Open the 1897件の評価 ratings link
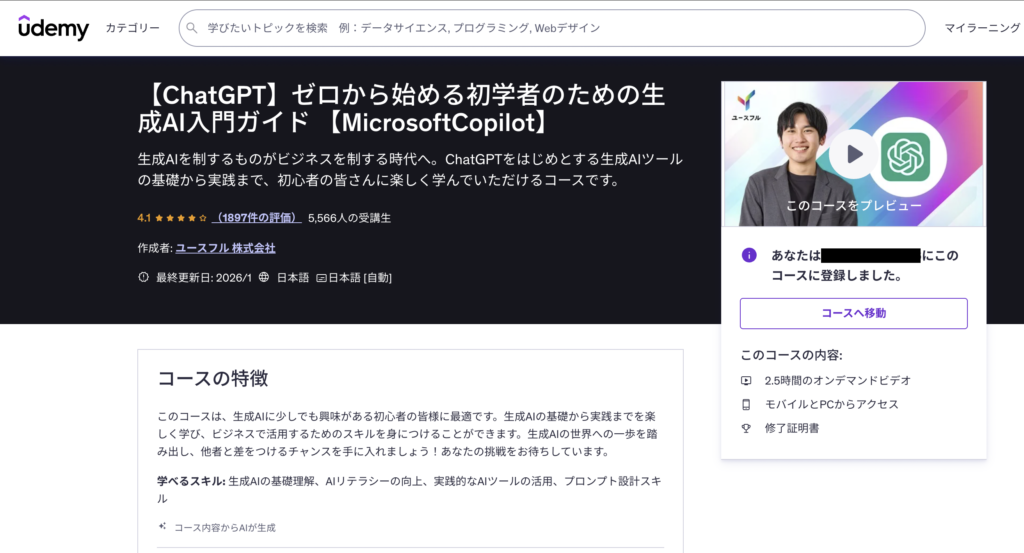 coord(256,217)
